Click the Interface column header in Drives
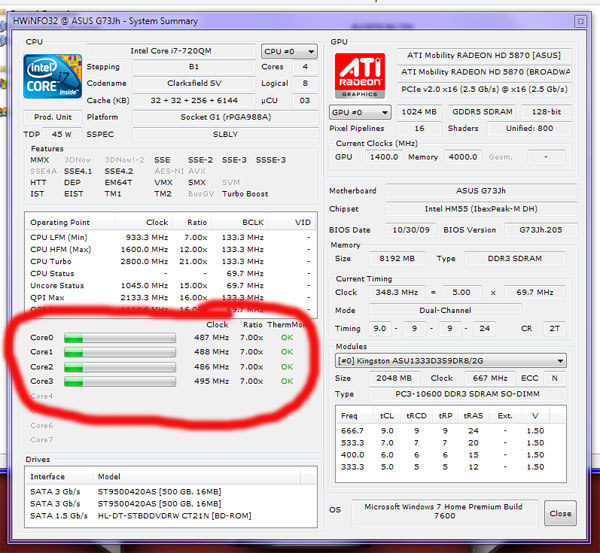The width and height of the screenshot is (600, 553). (60, 476)
